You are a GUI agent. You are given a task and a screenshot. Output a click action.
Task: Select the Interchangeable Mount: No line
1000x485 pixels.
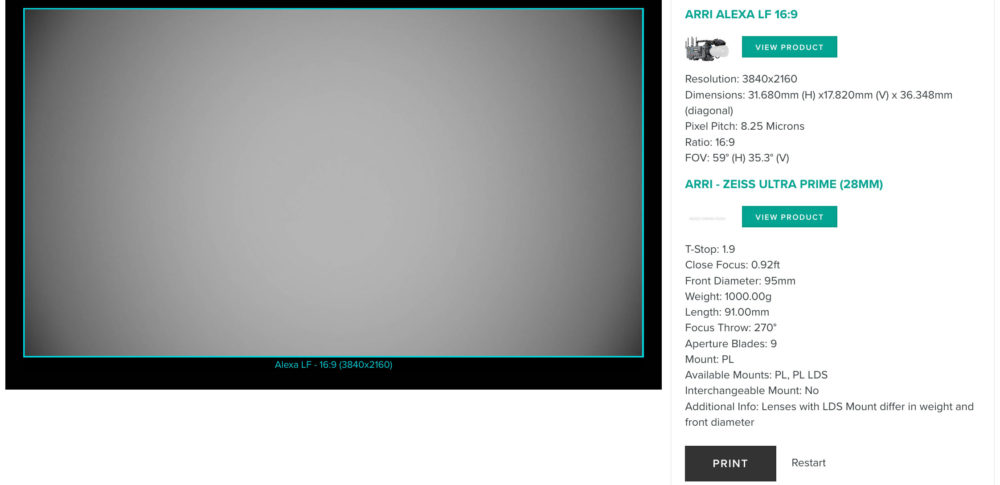(x=752, y=391)
